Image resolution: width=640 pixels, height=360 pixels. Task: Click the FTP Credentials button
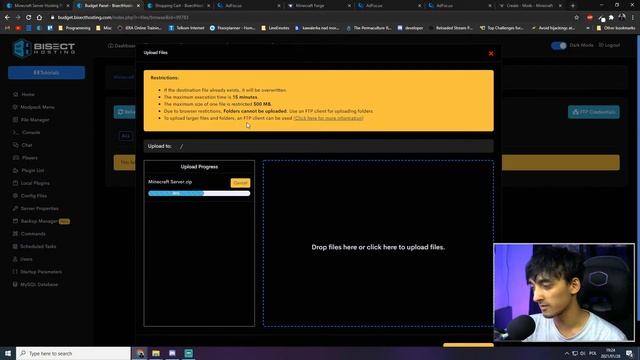pos(593,112)
